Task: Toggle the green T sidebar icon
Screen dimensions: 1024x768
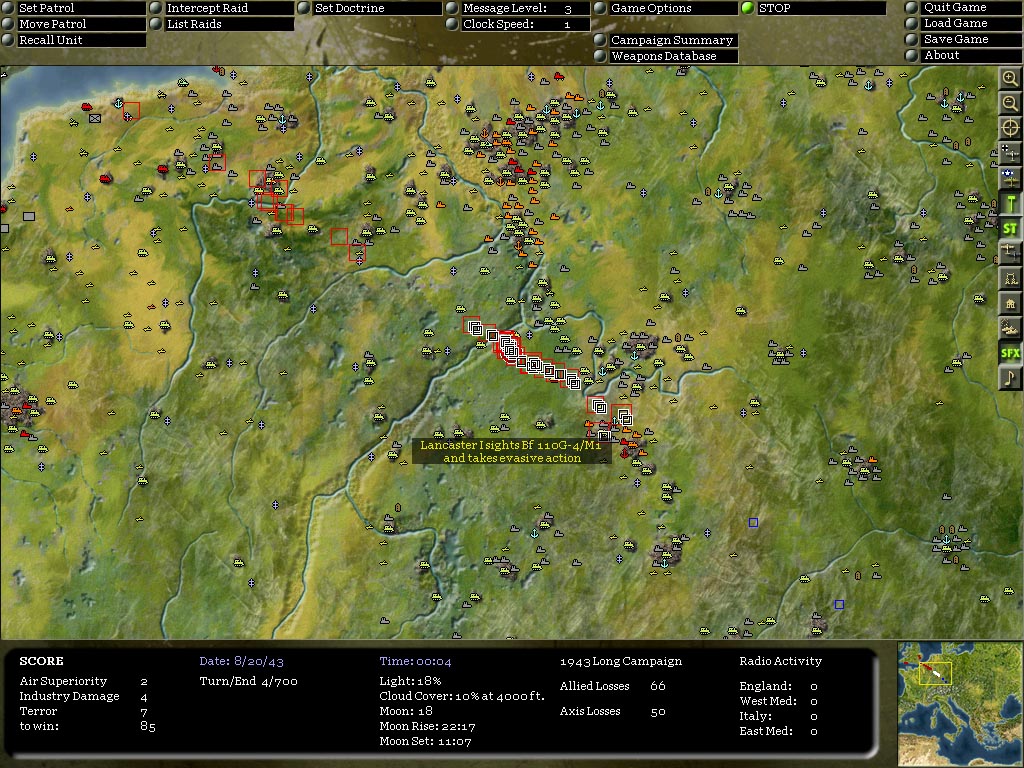Action: pyautogui.click(x=1010, y=203)
